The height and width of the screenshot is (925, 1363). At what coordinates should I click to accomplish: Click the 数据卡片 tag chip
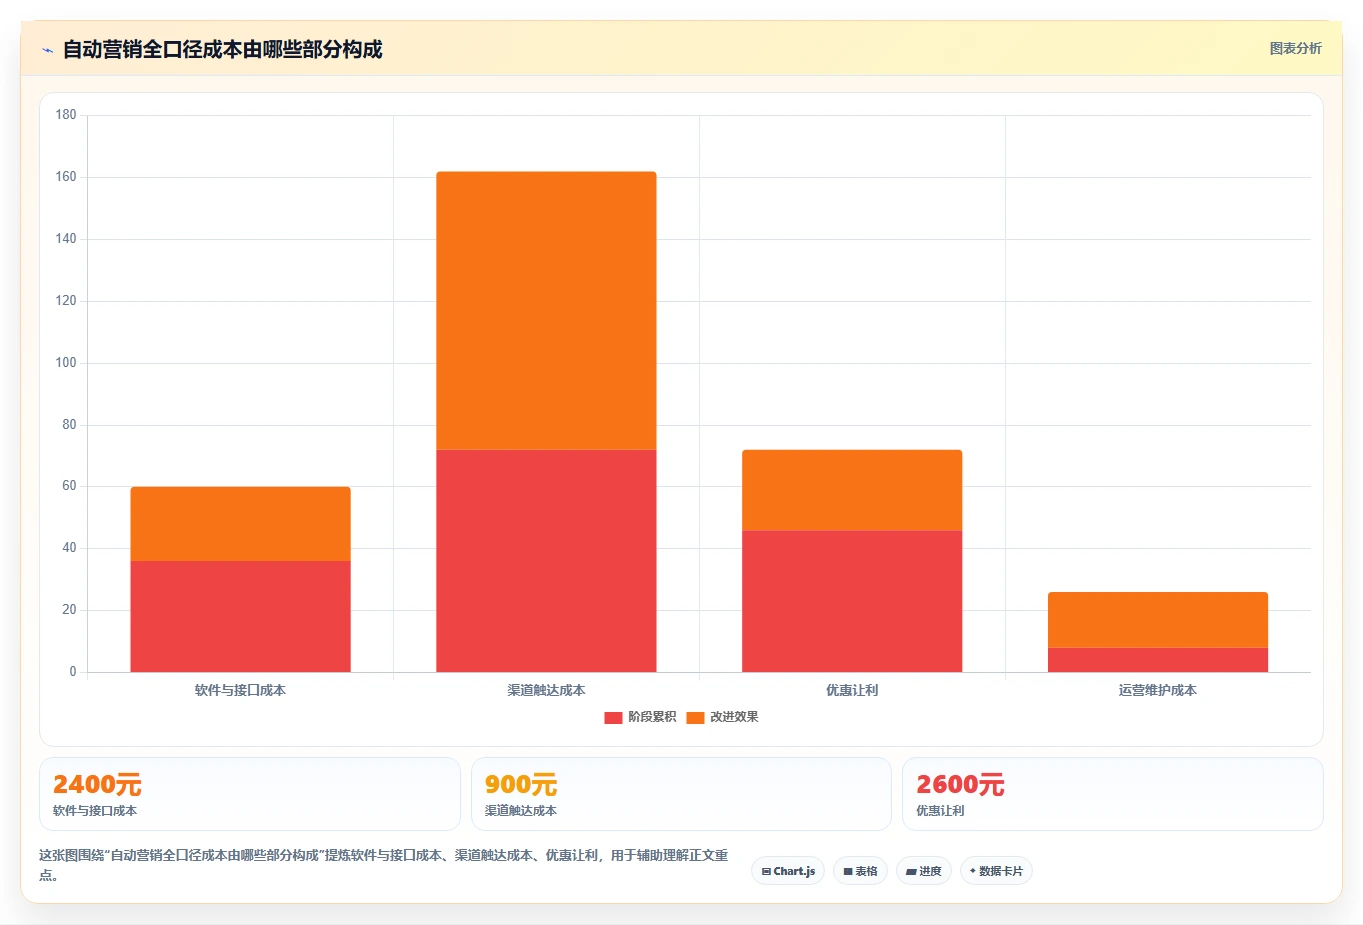pyautogui.click(x=996, y=871)
